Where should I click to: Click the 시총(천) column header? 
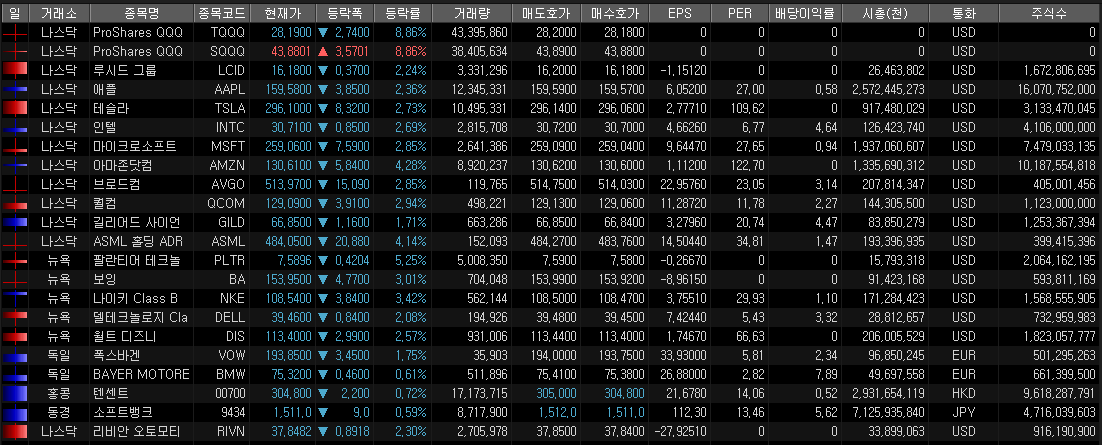(x=884, y=12)
